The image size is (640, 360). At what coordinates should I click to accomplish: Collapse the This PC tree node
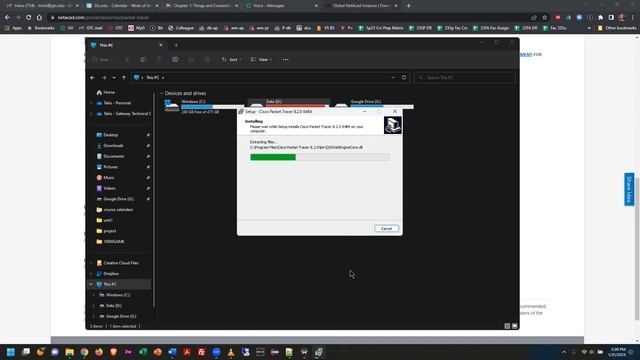(x=91, y=284)
